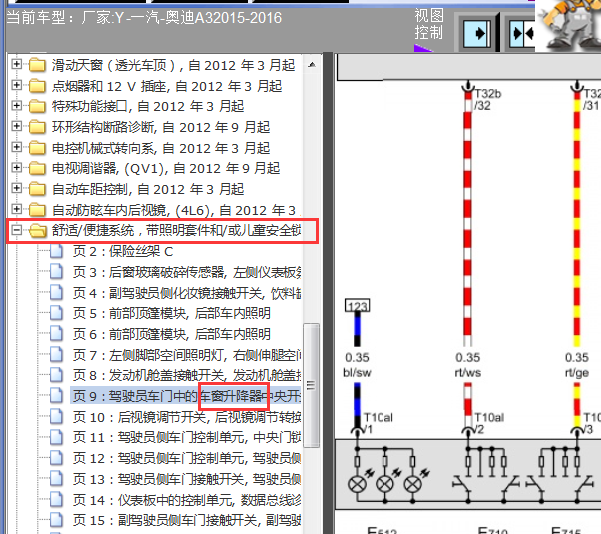The image size is (601, 534).
Task: Open 页 10：后视镜调节开关
Action: 187,417
